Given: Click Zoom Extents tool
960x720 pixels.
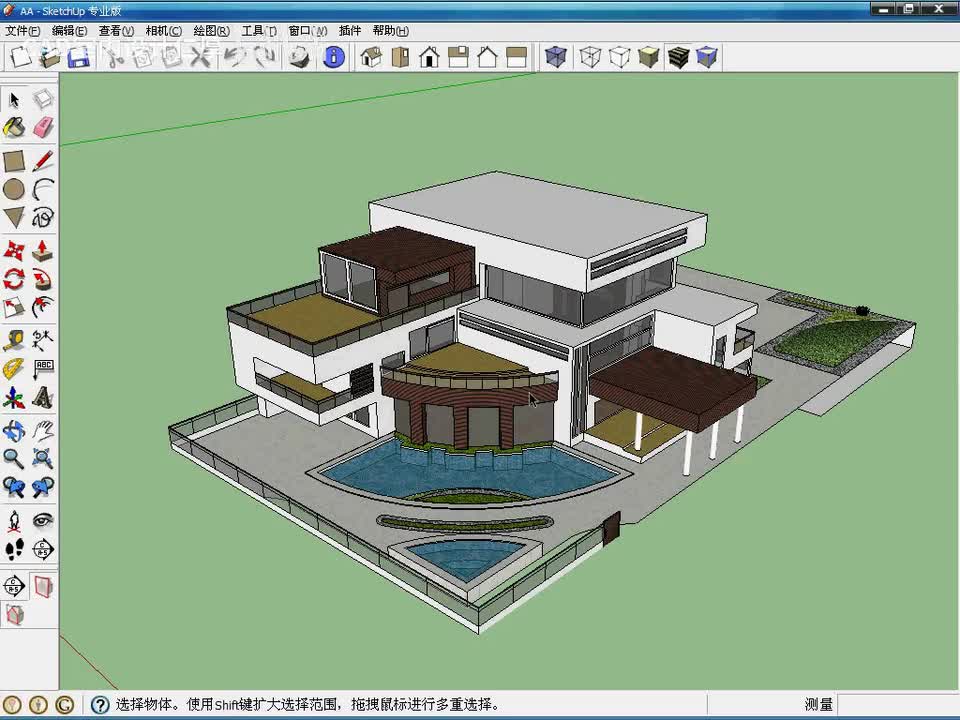Looking at the screenshot, I should click(x=43, y=459).
